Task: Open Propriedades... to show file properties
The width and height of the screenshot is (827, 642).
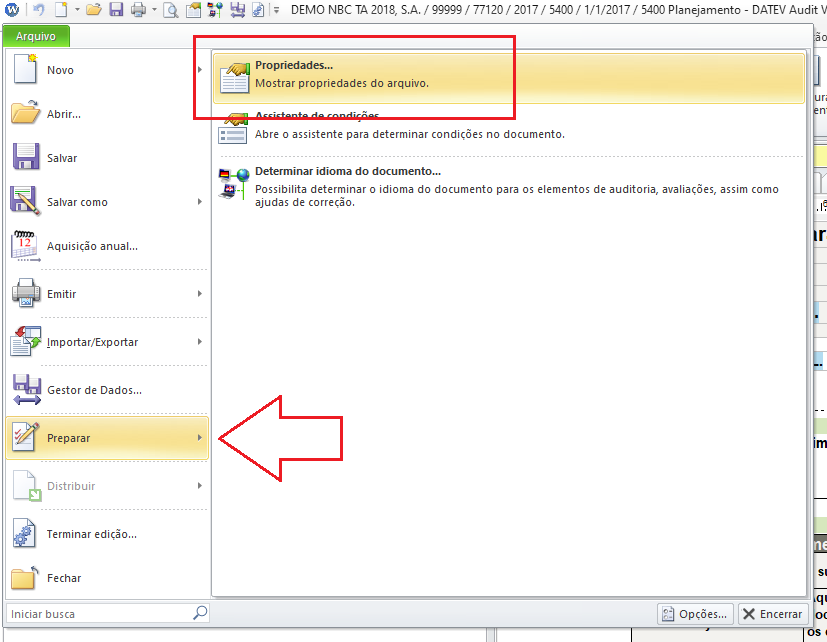Action: point(508,78)
